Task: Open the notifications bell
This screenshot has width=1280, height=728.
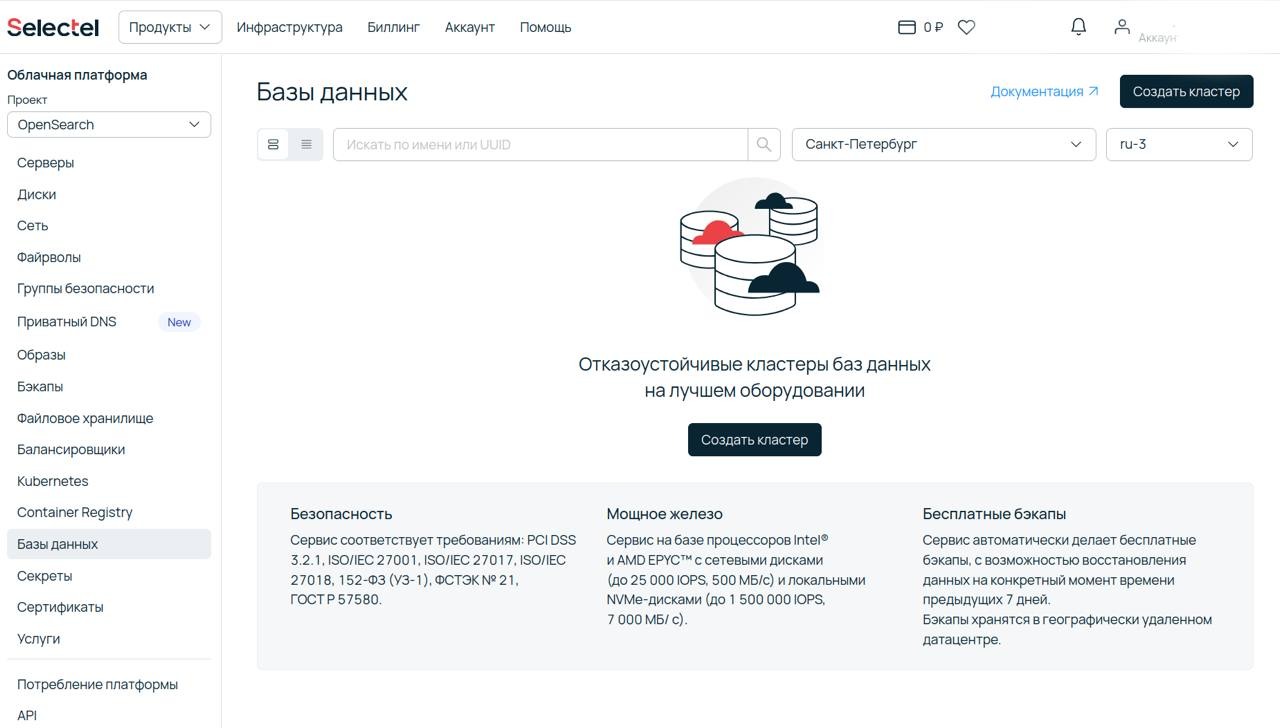Action: pos(1078,27)
